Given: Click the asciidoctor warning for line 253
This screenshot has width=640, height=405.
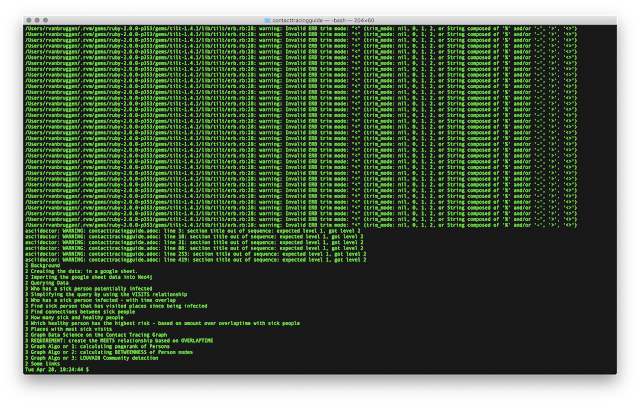Looking at the screenshot, I should (x=196, y=254).
